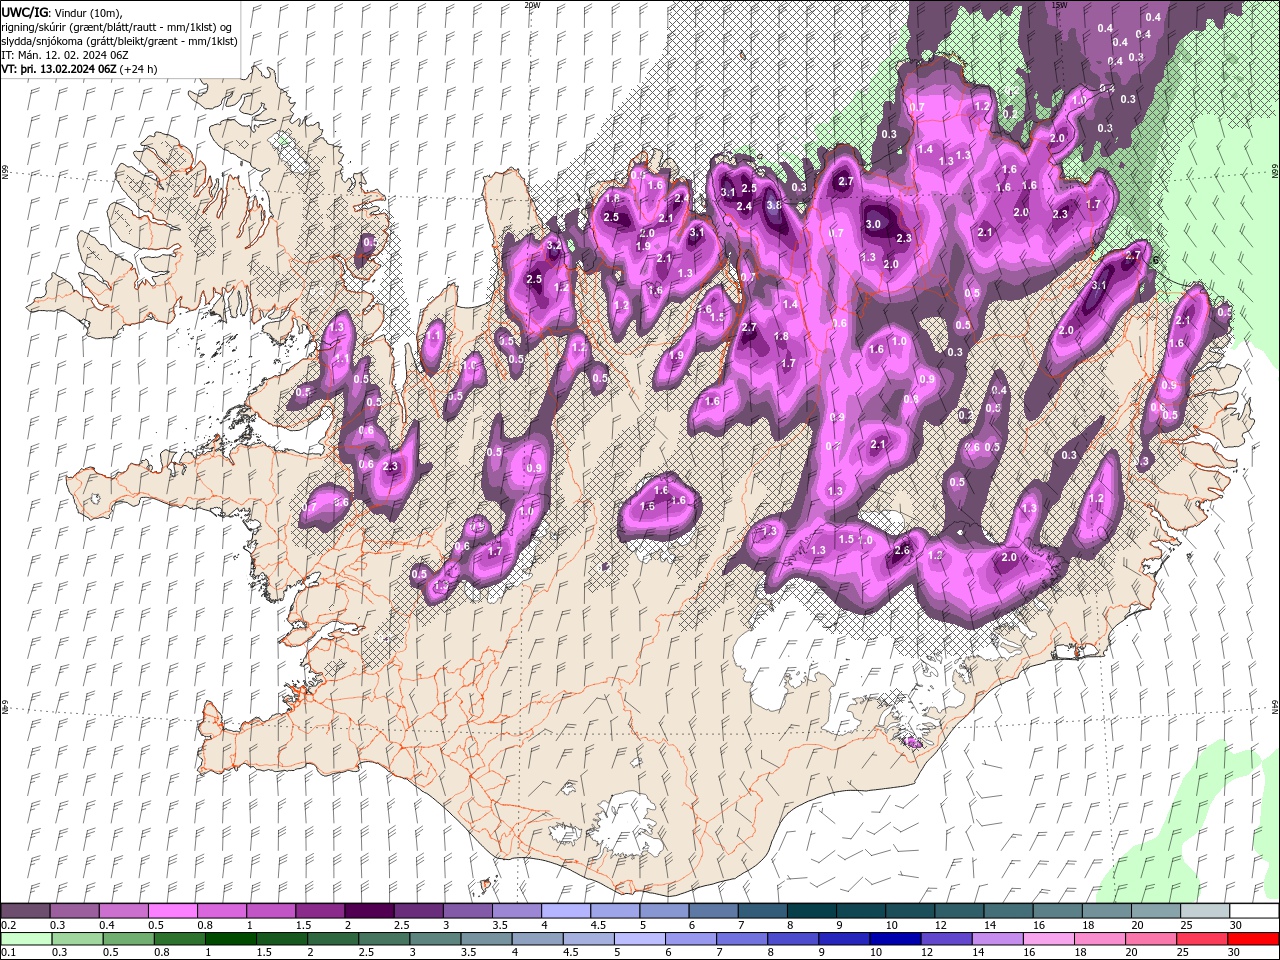Pick the pale lavender 4–4.5 swatch in upper legend
This screenshot has height=960, width=1280.
(x=565, y=911)
